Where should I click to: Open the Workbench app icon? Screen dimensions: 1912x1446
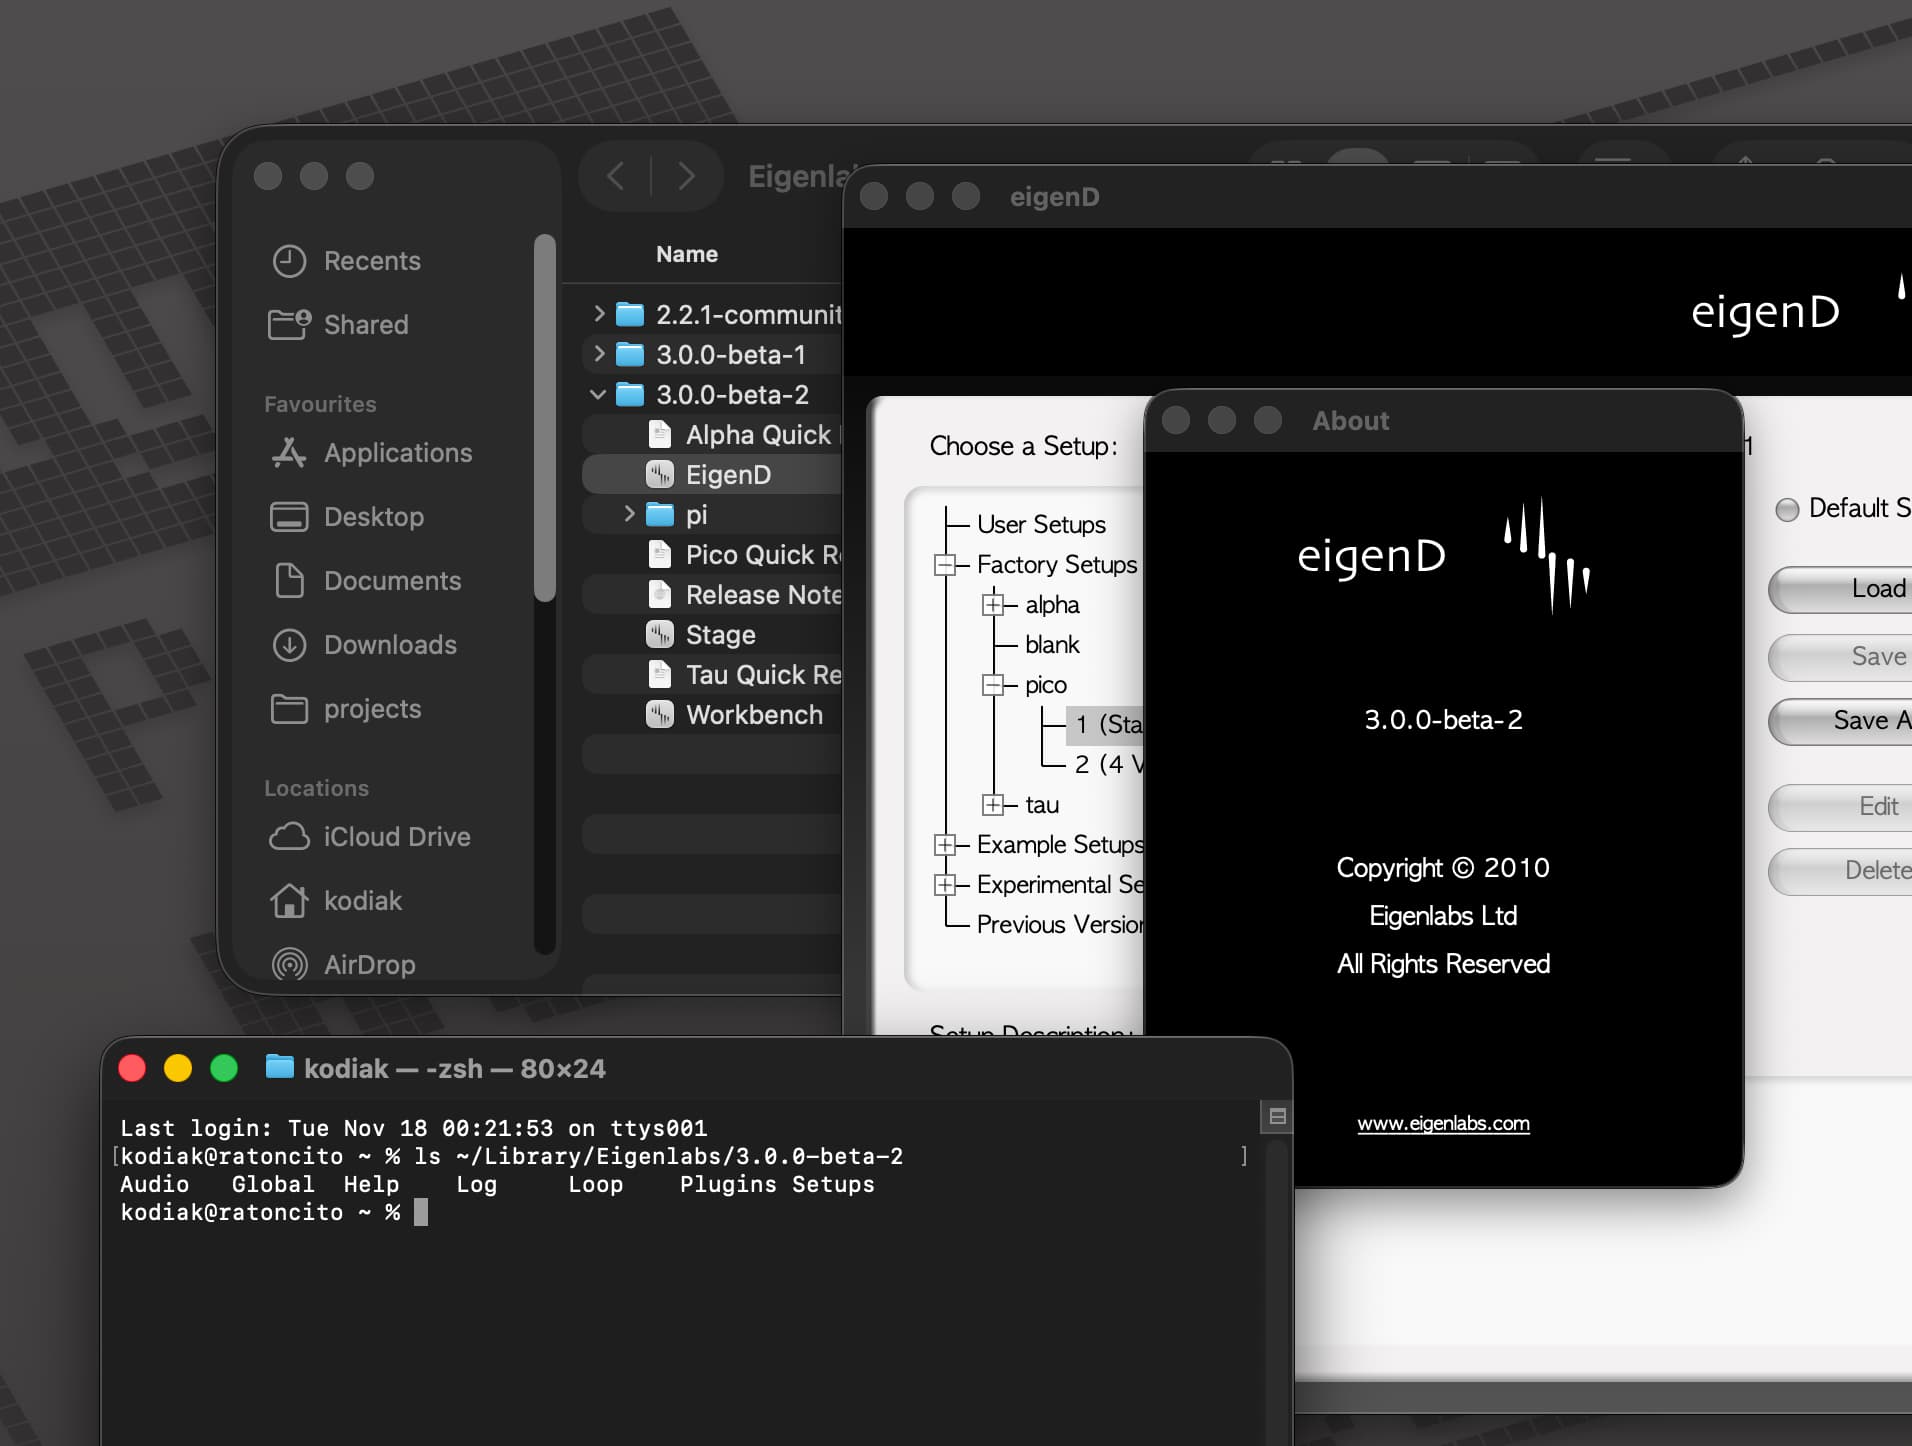pyautogui.click(x=660, y=715)
